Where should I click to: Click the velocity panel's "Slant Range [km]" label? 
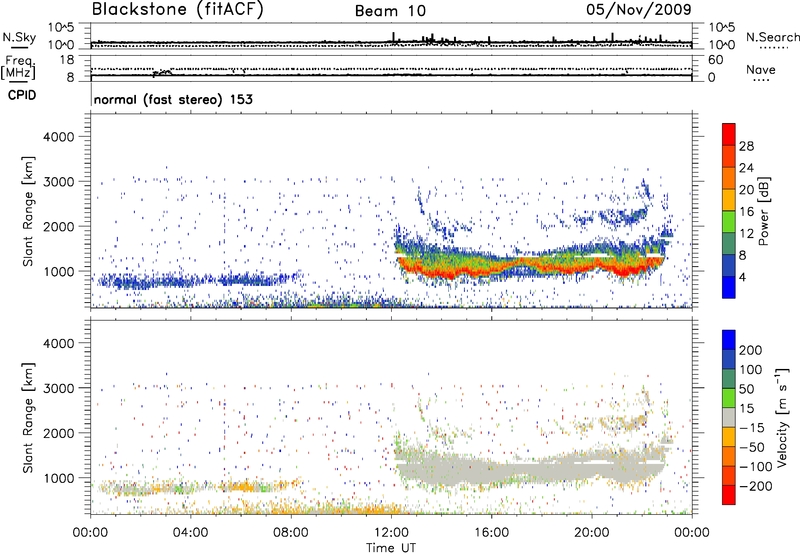28,417
